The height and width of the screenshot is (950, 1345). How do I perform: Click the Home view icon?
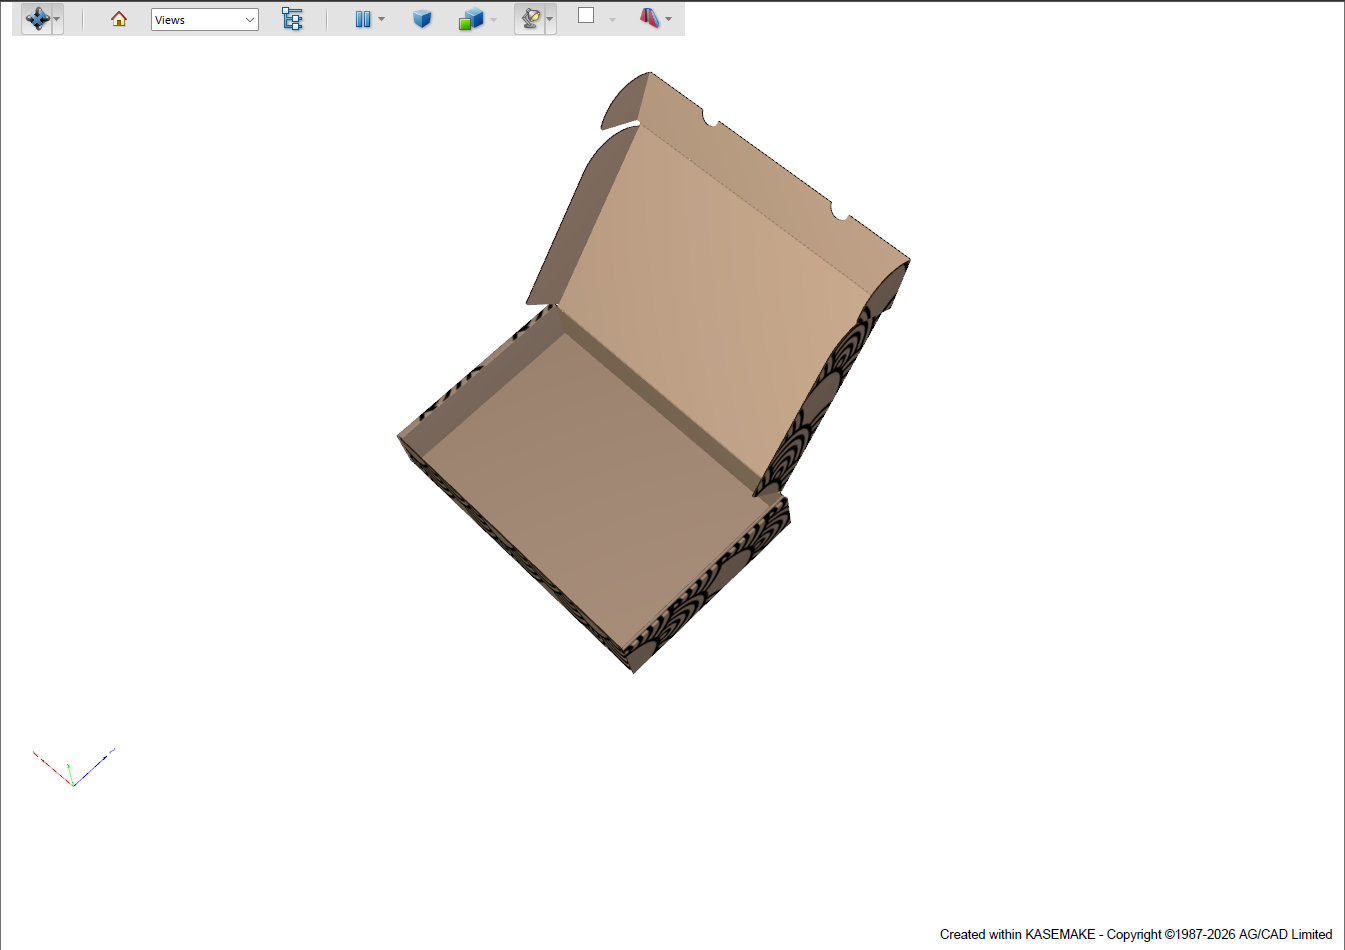click(x=119, y=19)
